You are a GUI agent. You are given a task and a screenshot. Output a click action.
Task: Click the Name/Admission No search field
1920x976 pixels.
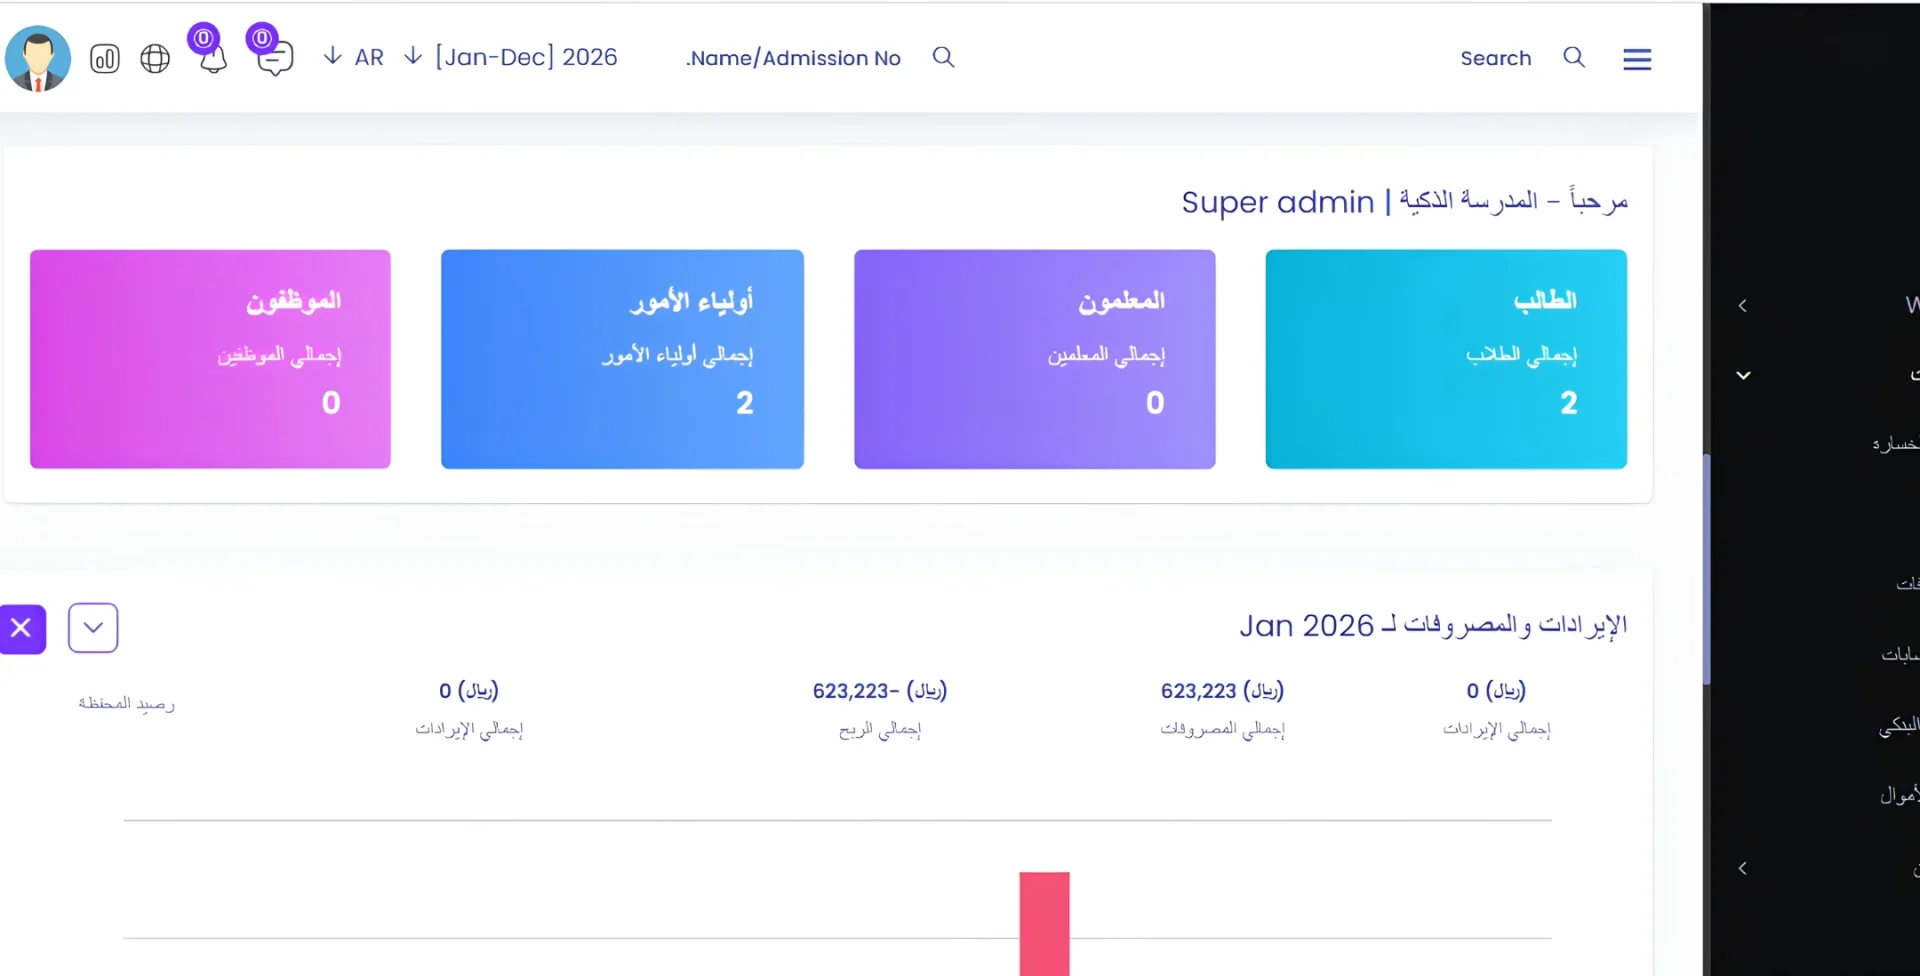point(794,58)
